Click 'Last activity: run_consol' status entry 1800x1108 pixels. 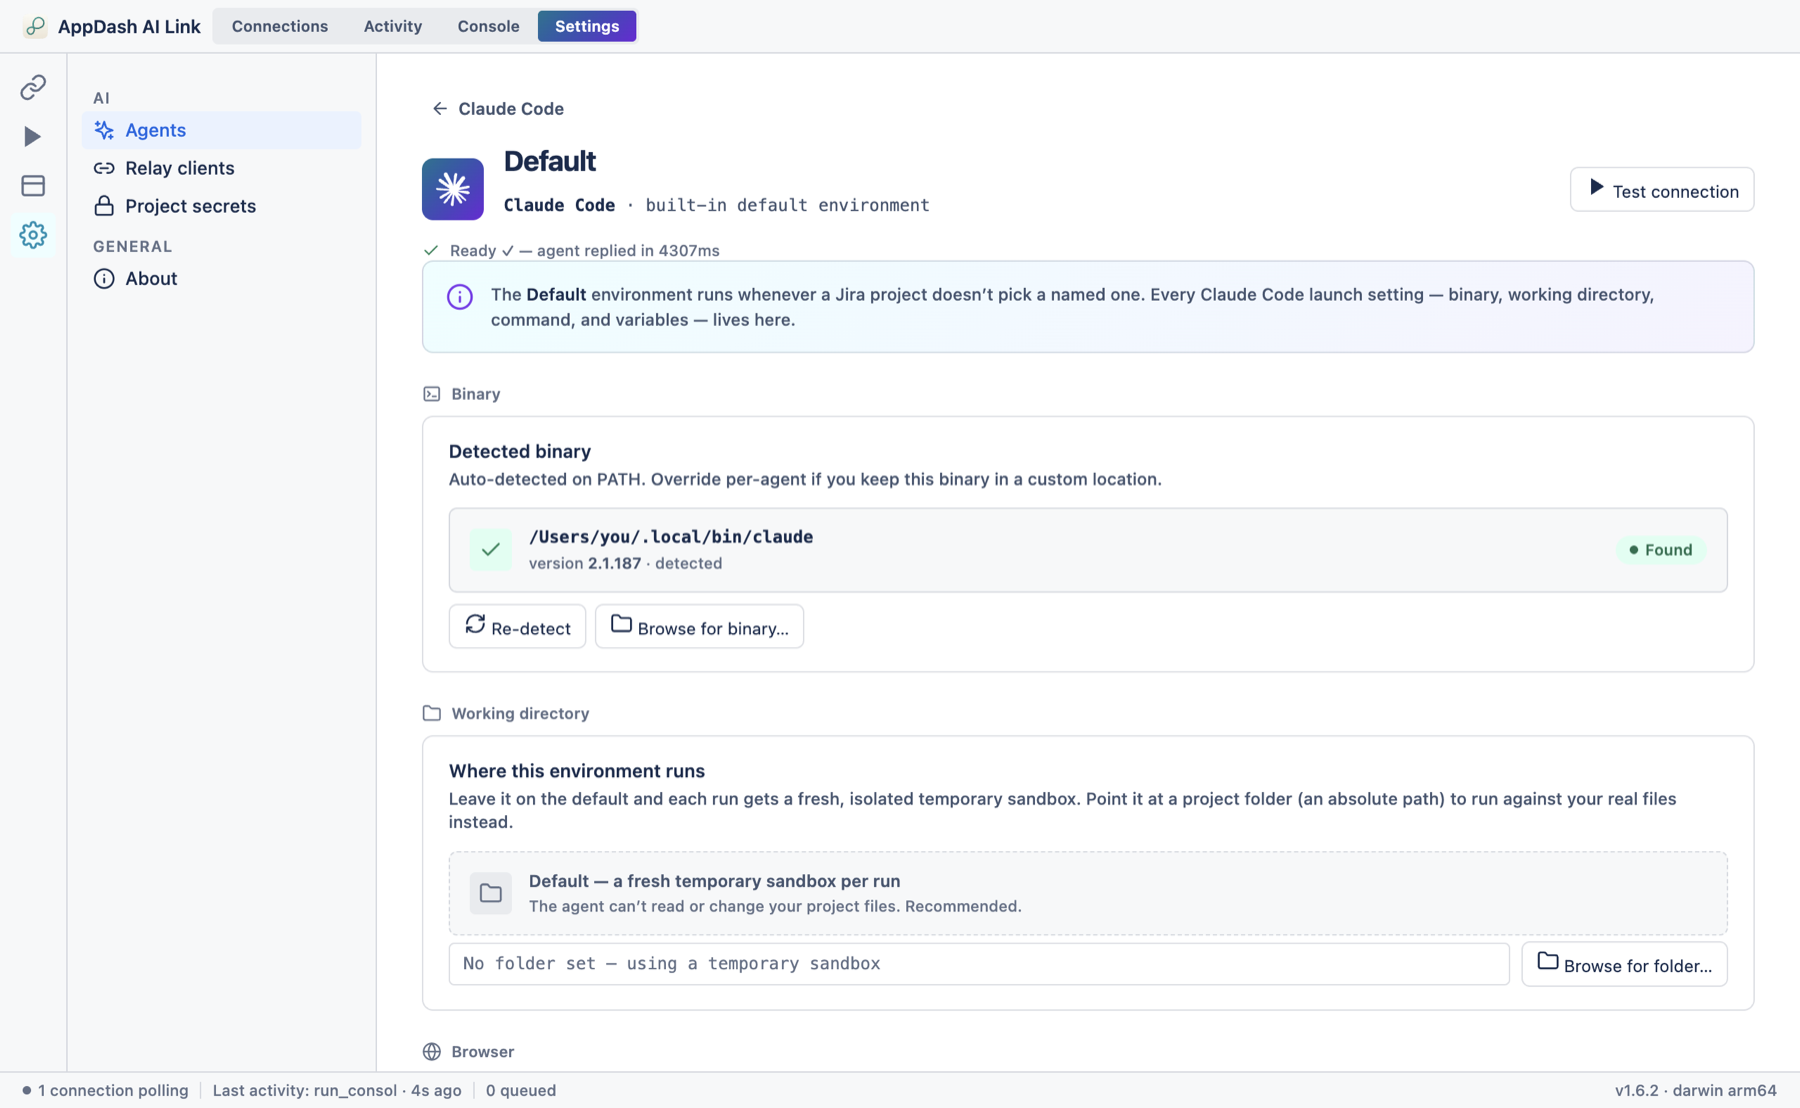pos(337,1090)
